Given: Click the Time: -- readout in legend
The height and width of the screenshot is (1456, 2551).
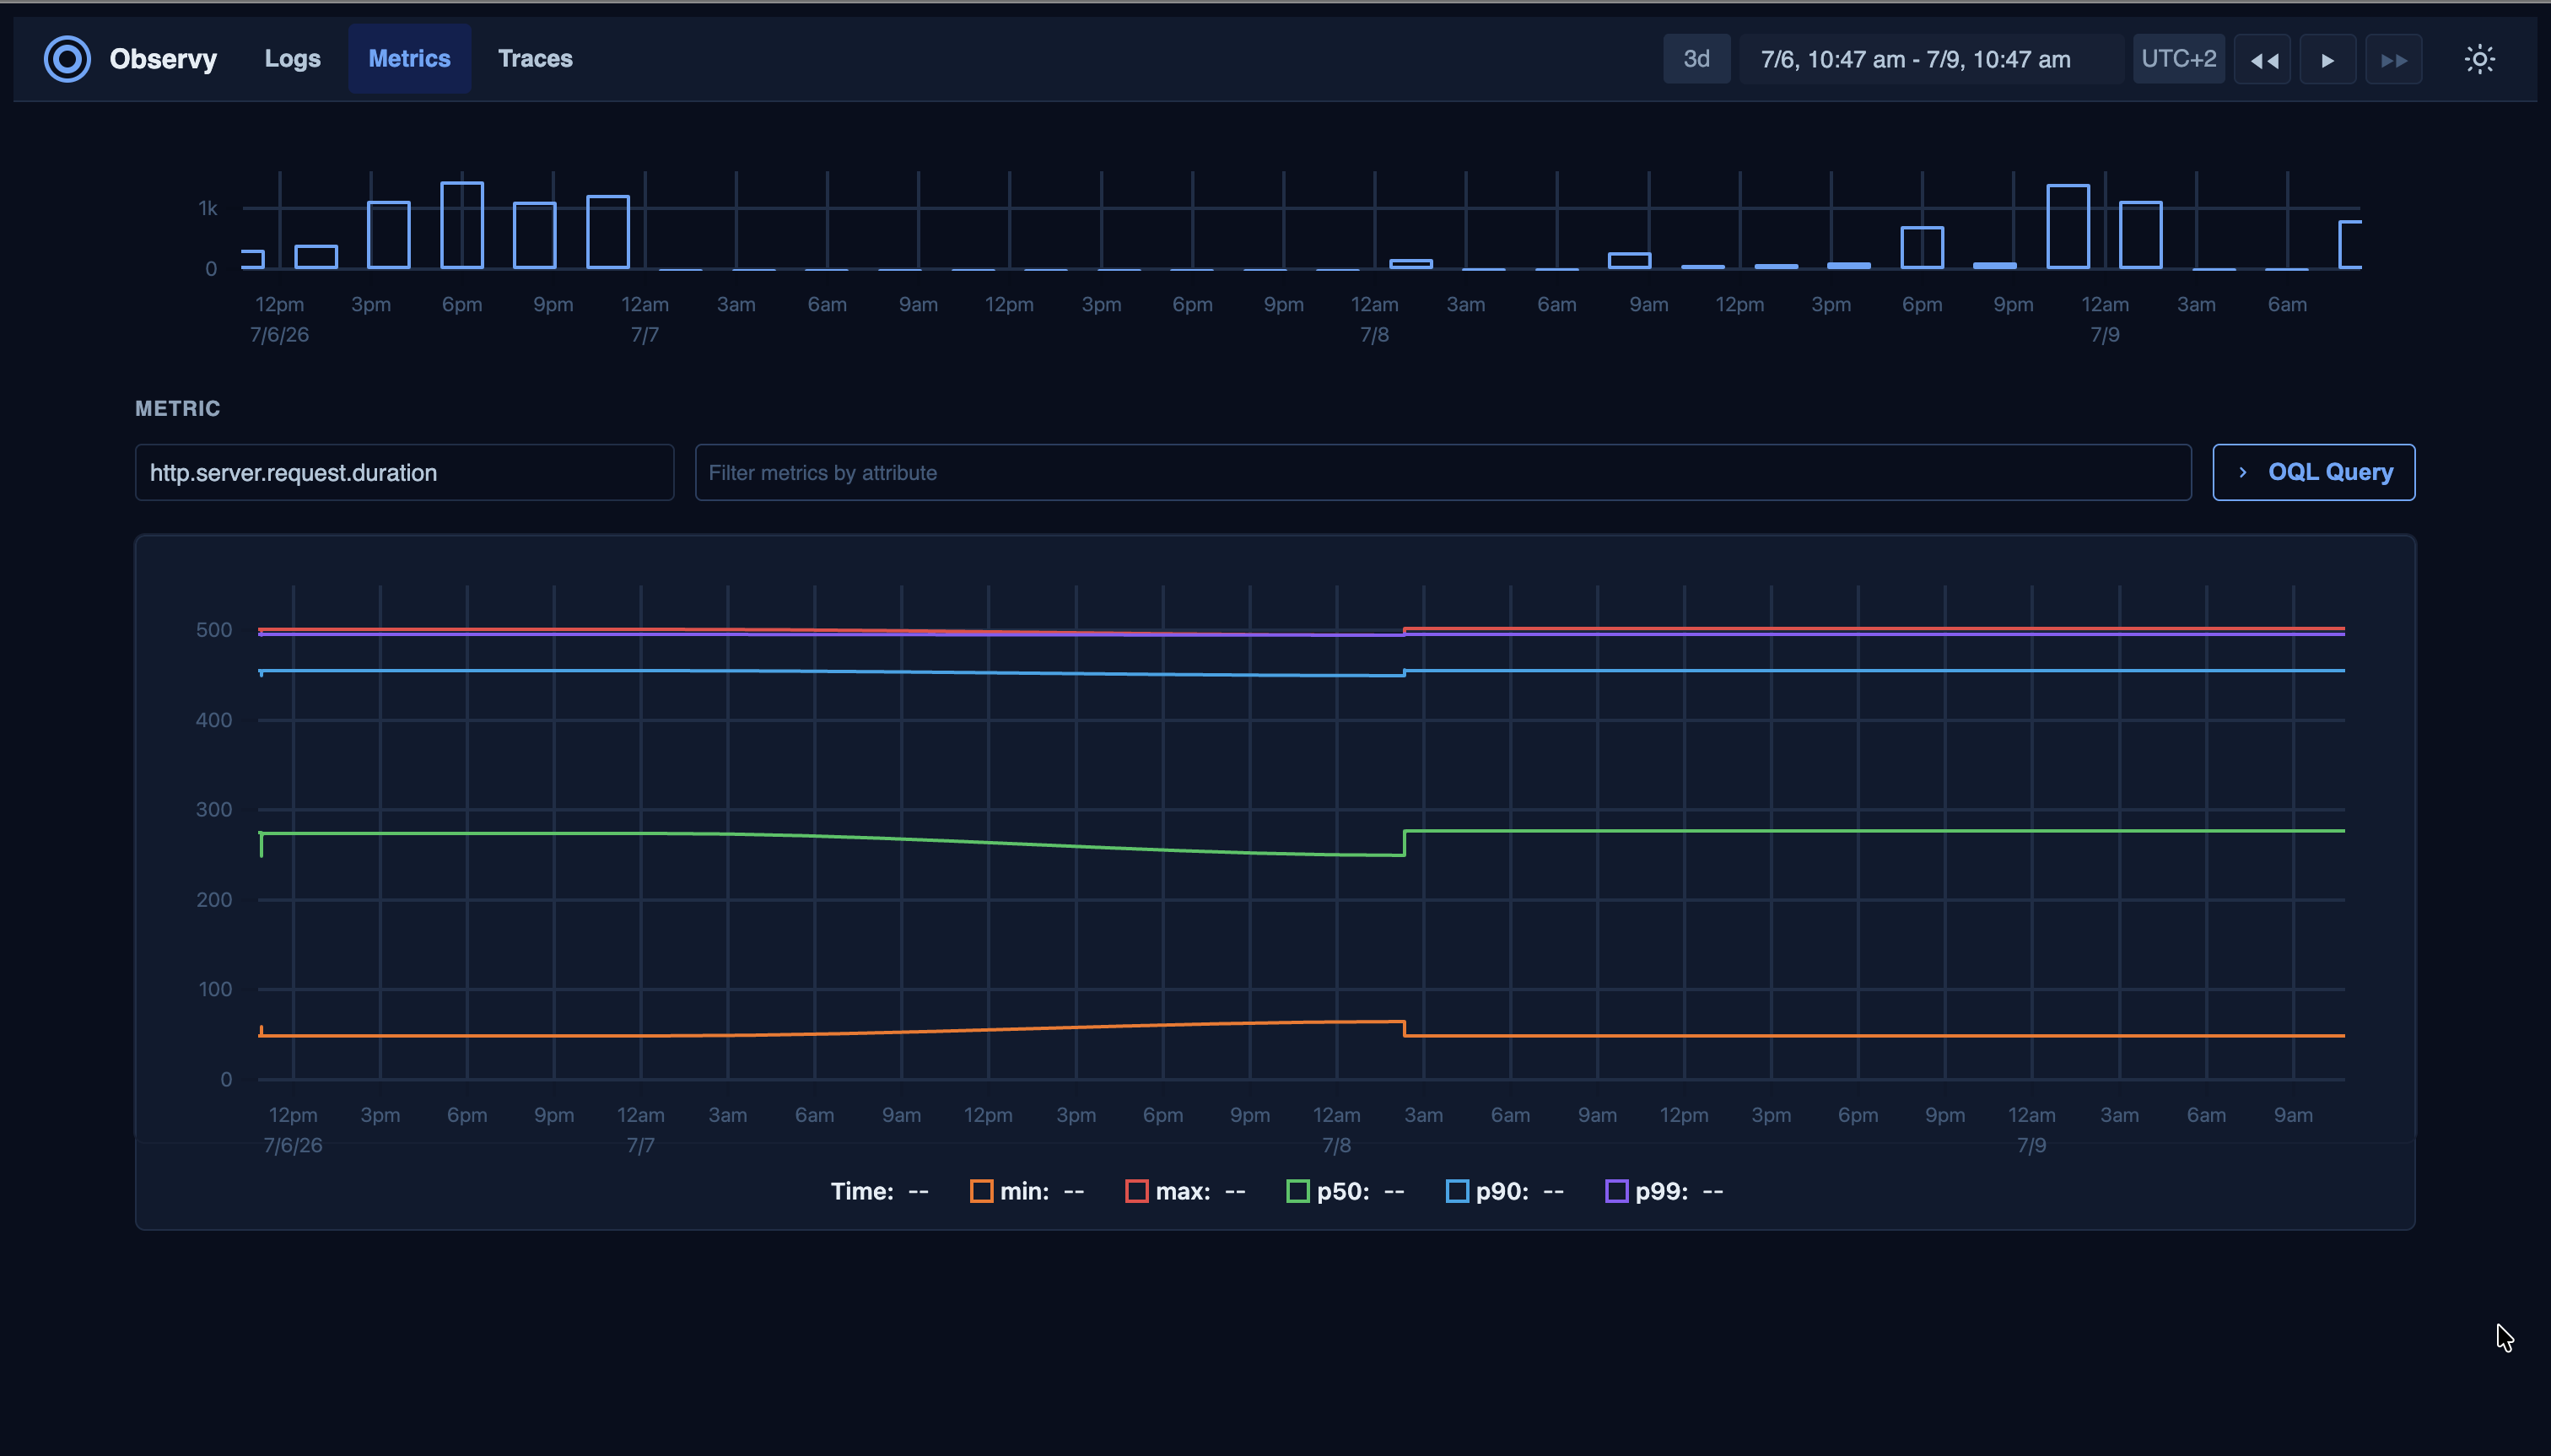Looking at the screenshot, I should [x=879, y=1191].
